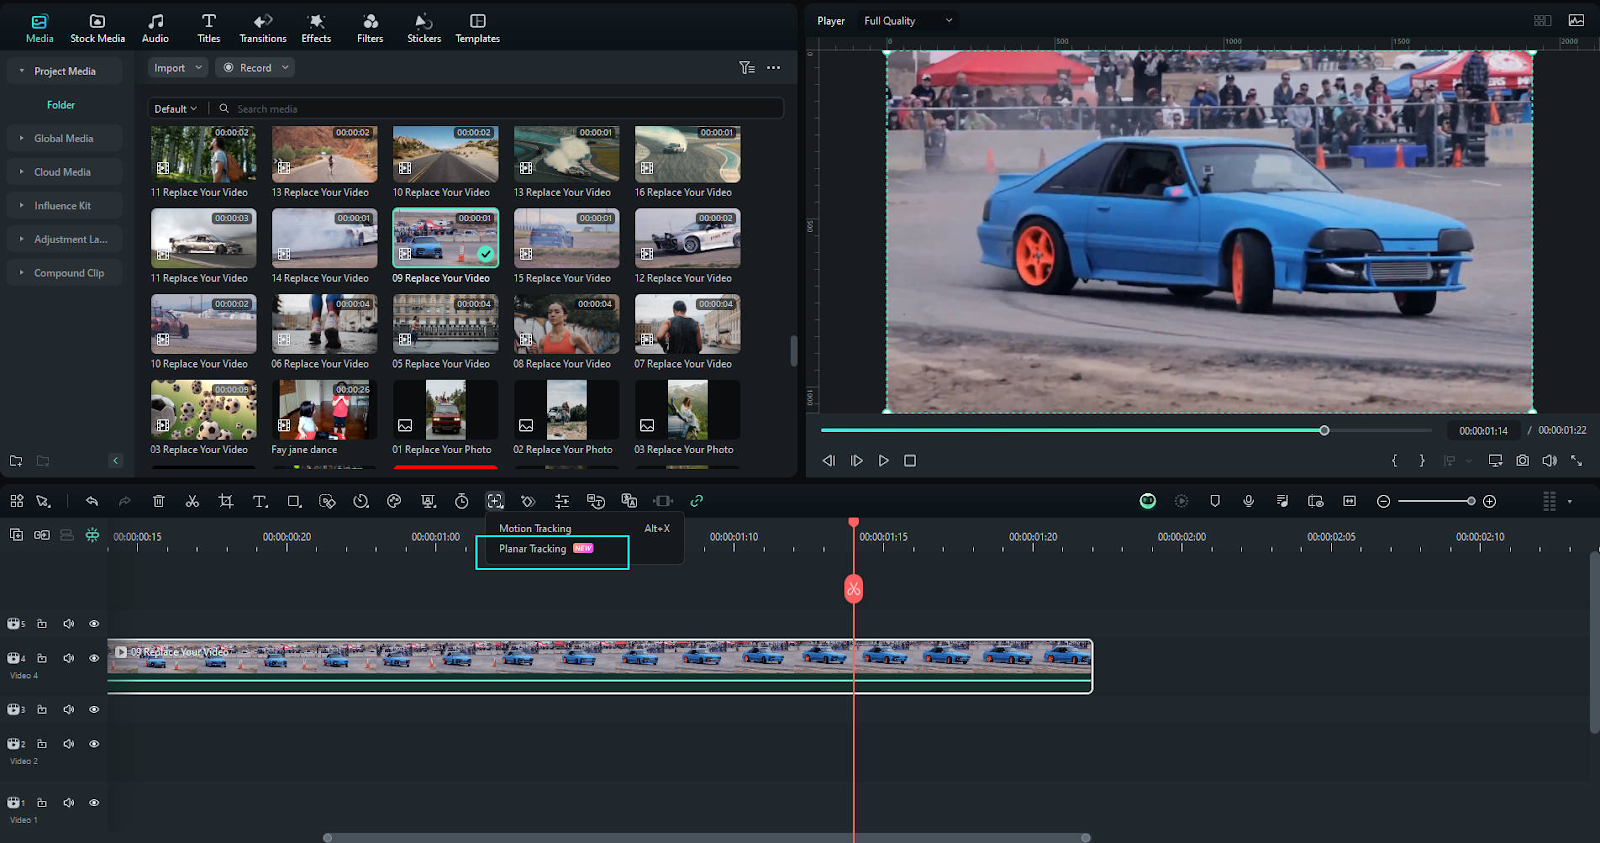Hide the Video 1 track
The width and height of the screenshot is (1600, 843).
94,803
